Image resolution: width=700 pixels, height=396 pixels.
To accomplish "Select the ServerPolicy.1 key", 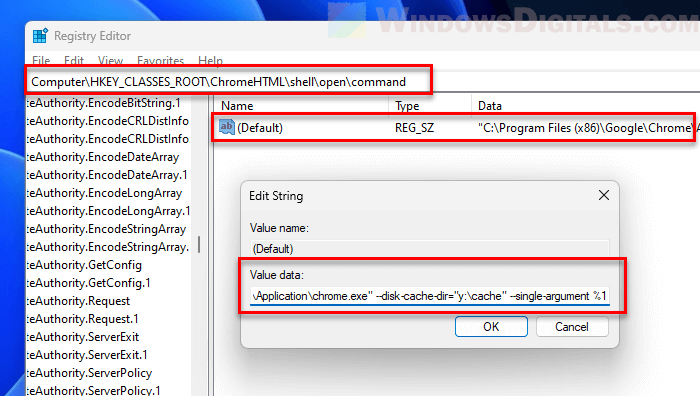I will 94,390.
